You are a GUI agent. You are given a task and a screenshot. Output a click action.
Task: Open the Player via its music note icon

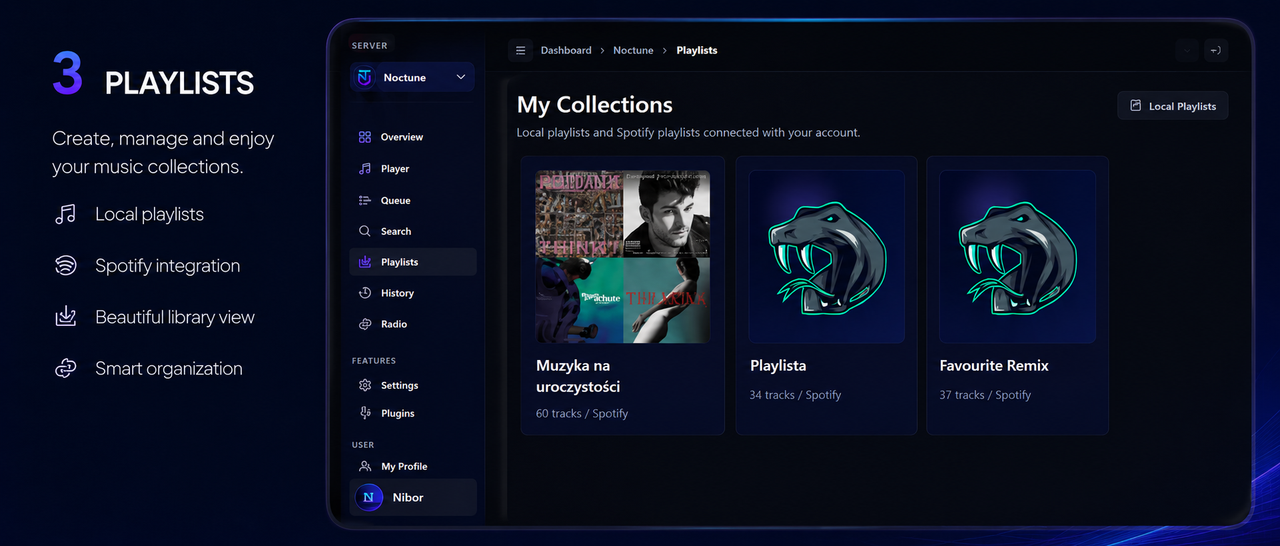pyautogui.click(x=365, y=169)
